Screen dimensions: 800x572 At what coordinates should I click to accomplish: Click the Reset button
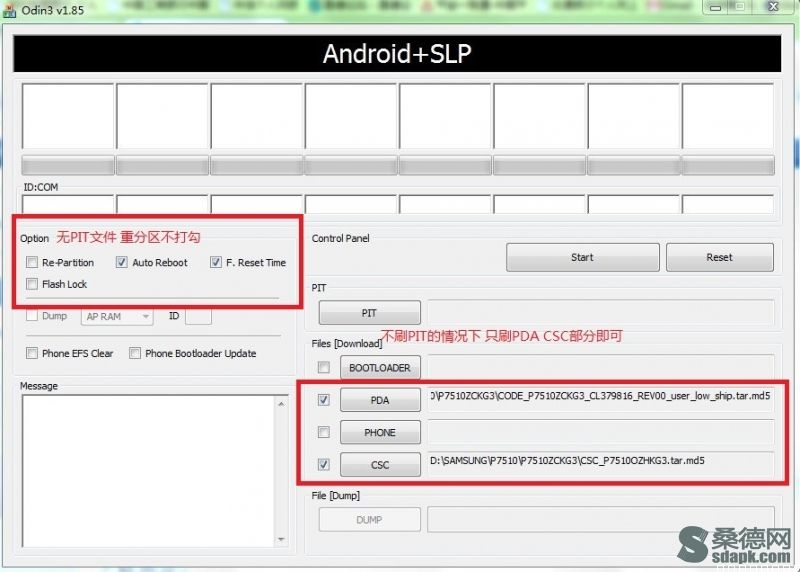[719, 257]
